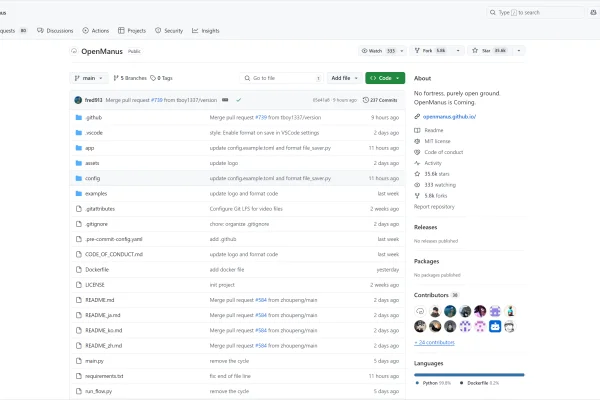Open the openmanus.github.io link
The height and width of the screenshot is (400, 600).
449,117
